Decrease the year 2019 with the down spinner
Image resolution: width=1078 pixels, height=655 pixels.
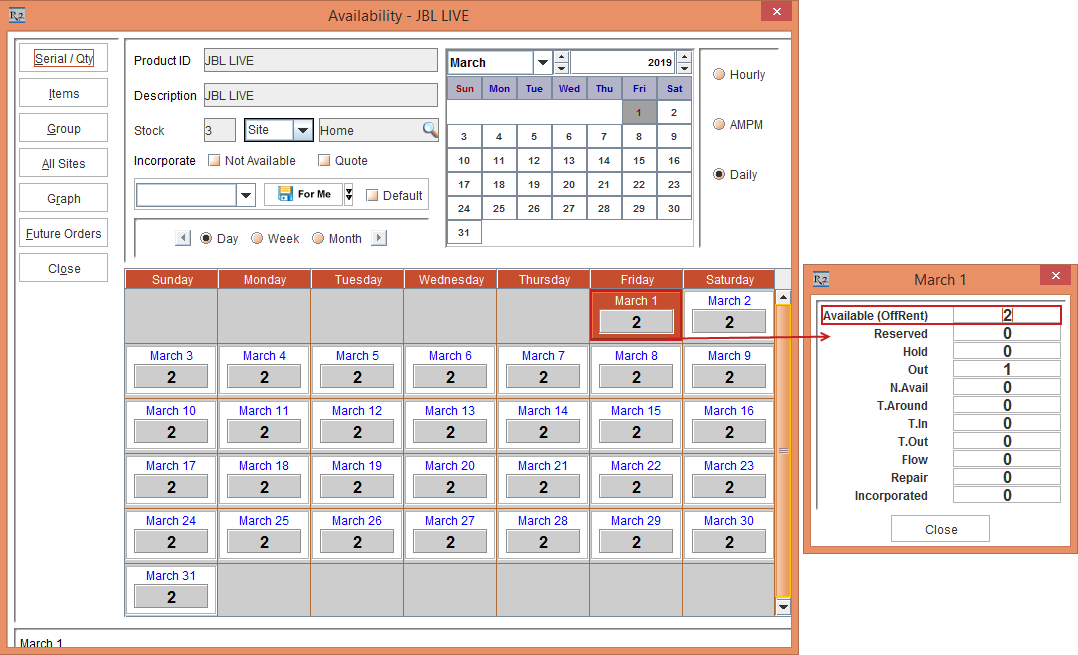(x=684, y=68)
